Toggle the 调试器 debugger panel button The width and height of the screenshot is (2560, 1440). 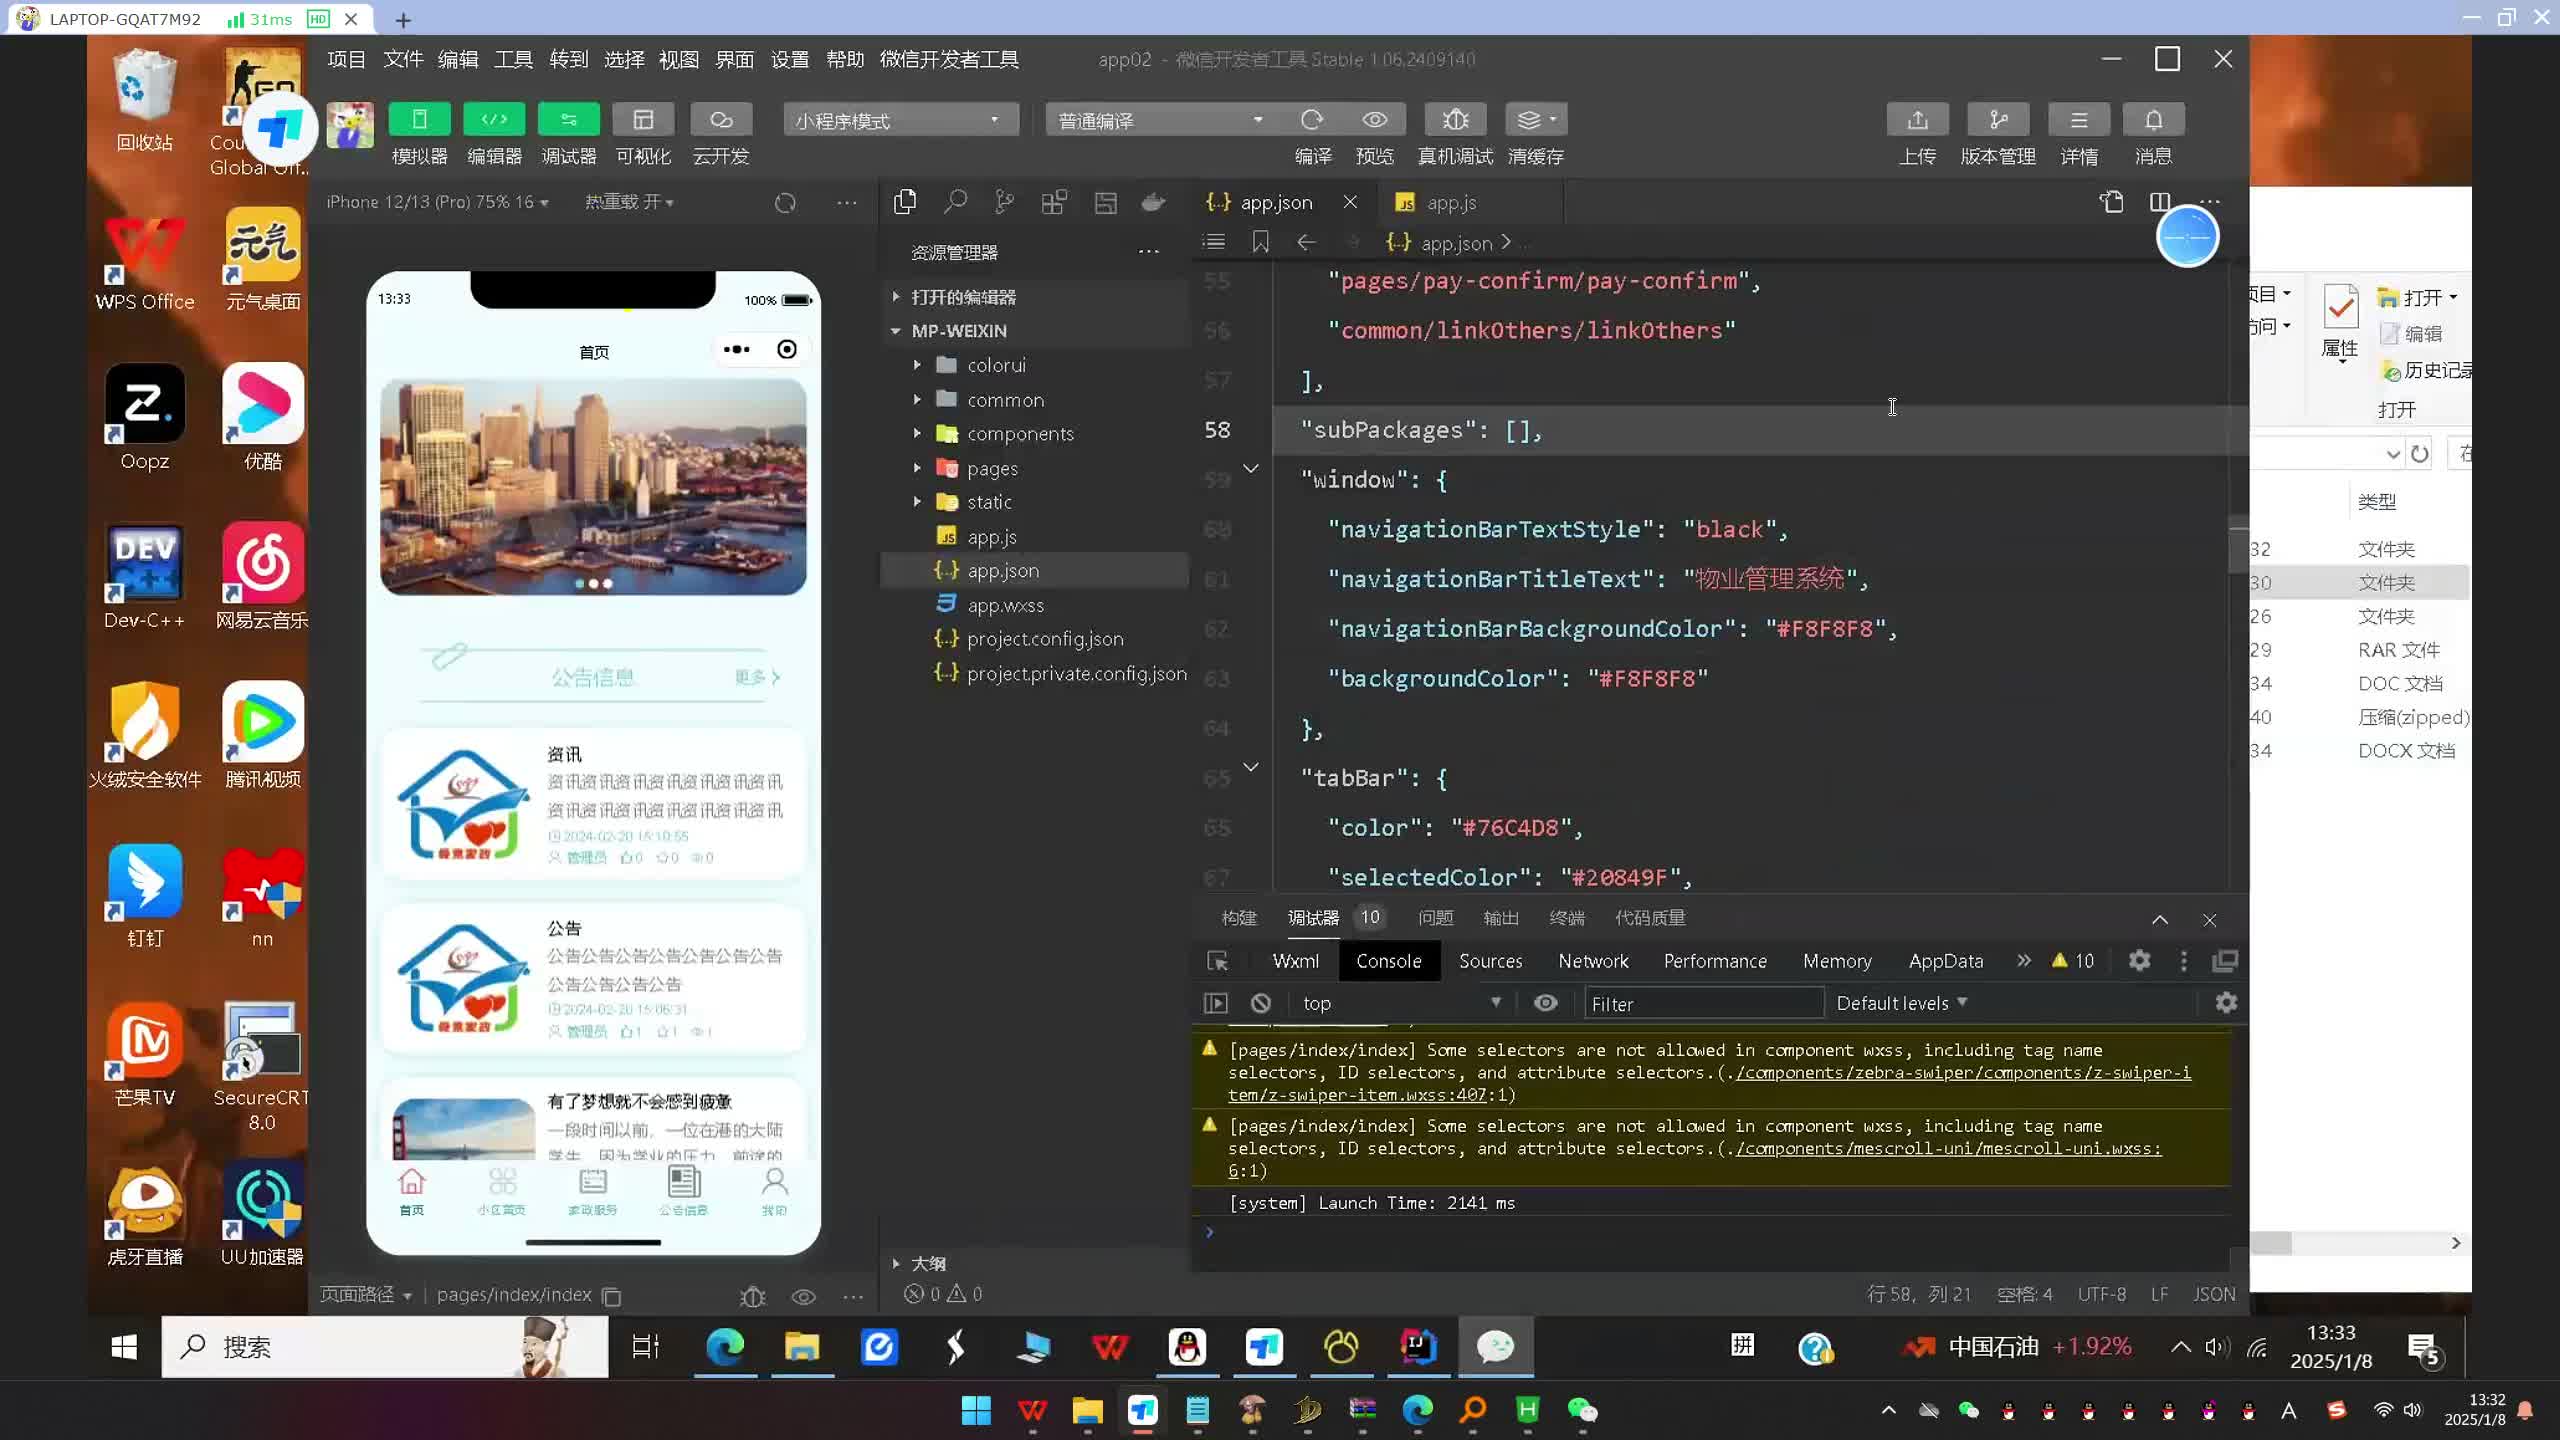tap(568, 120)
